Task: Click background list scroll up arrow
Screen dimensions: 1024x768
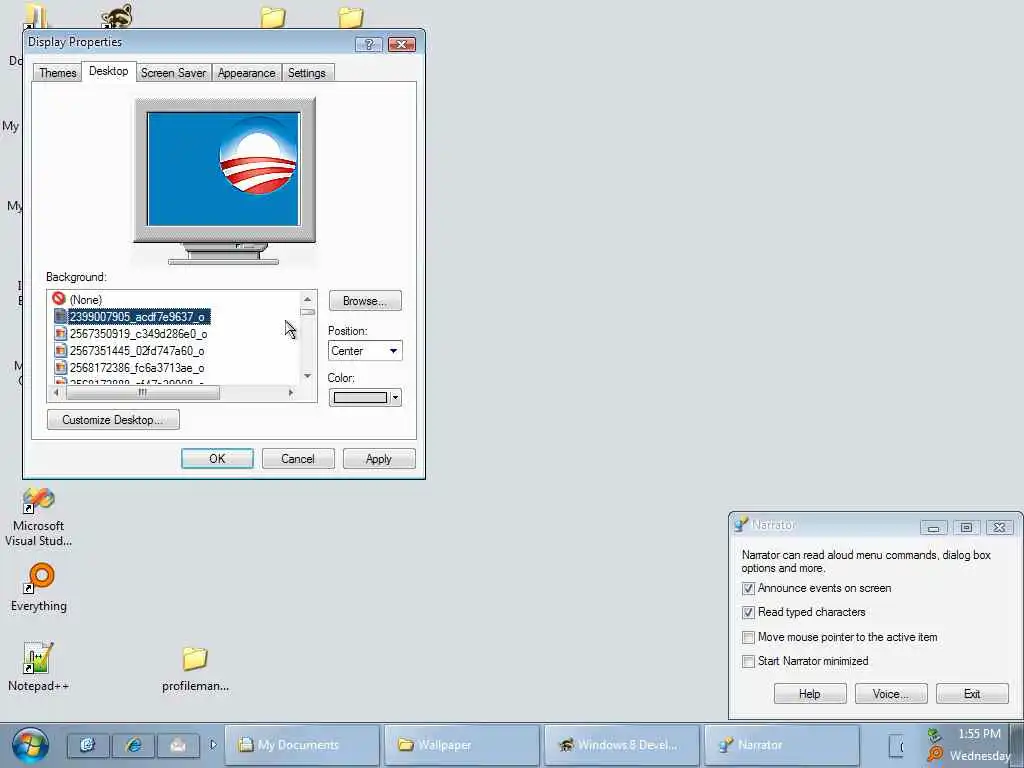Action: (308, 299)
